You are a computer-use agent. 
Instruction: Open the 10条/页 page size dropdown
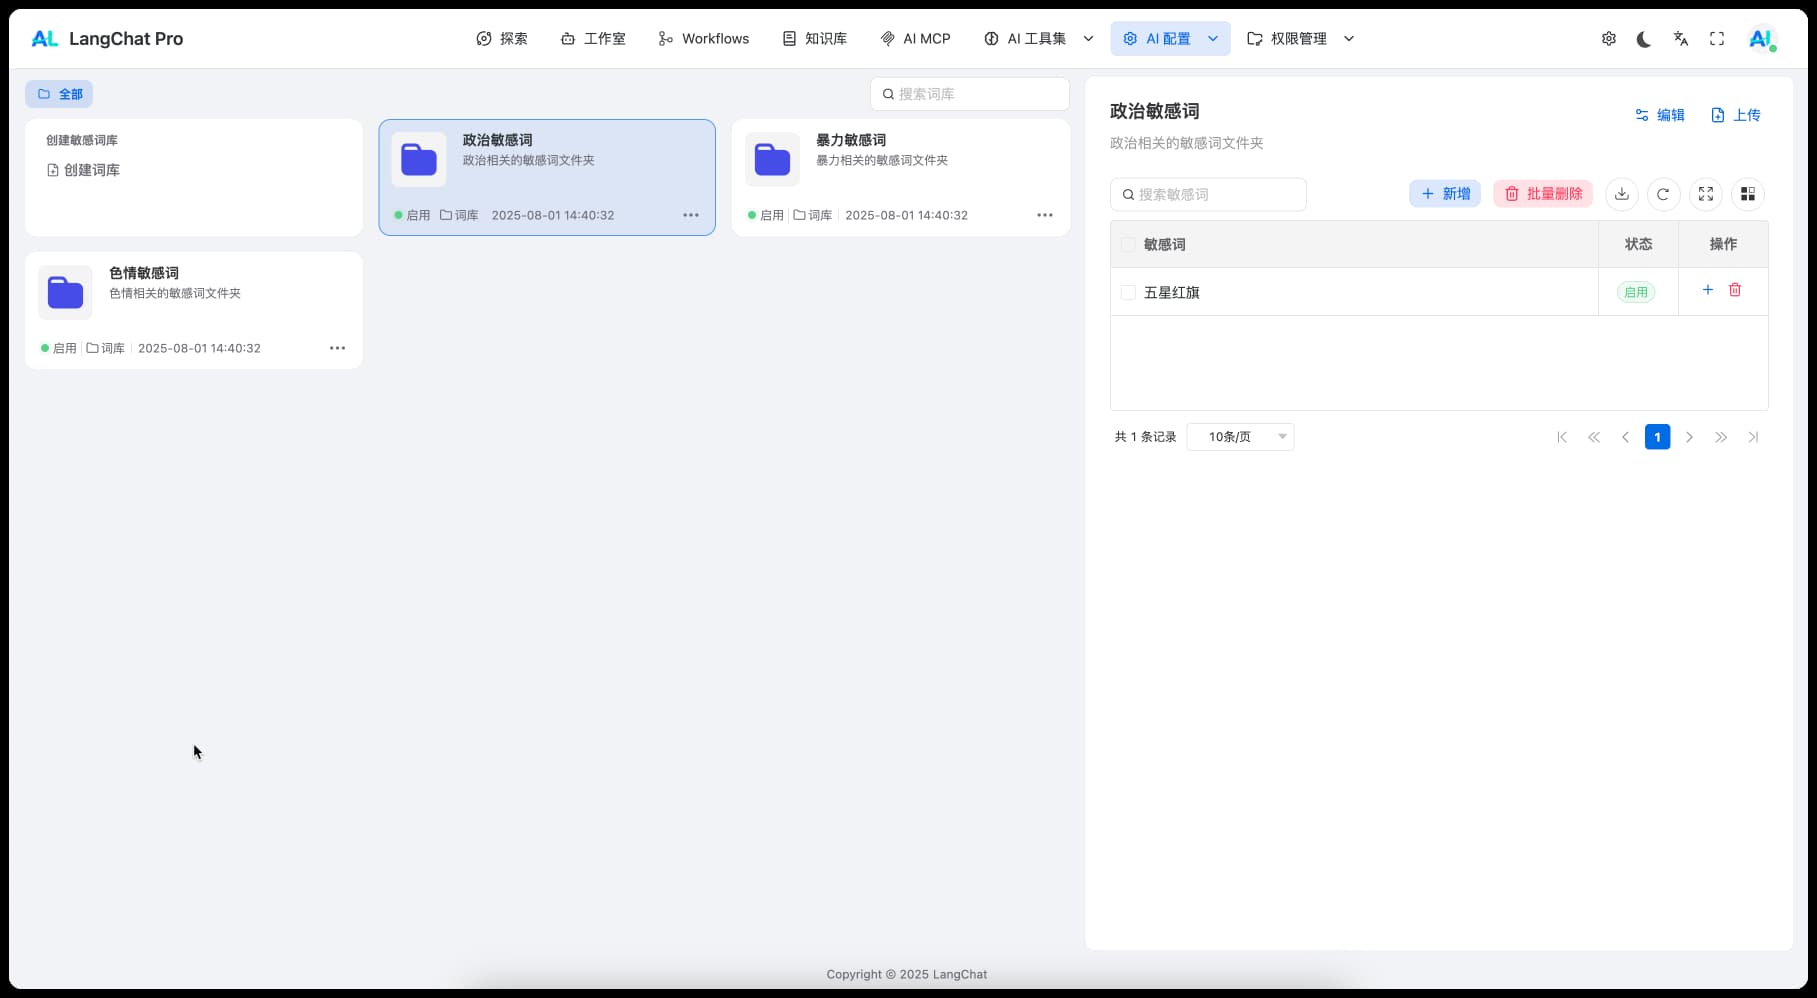click(1240, 437)
